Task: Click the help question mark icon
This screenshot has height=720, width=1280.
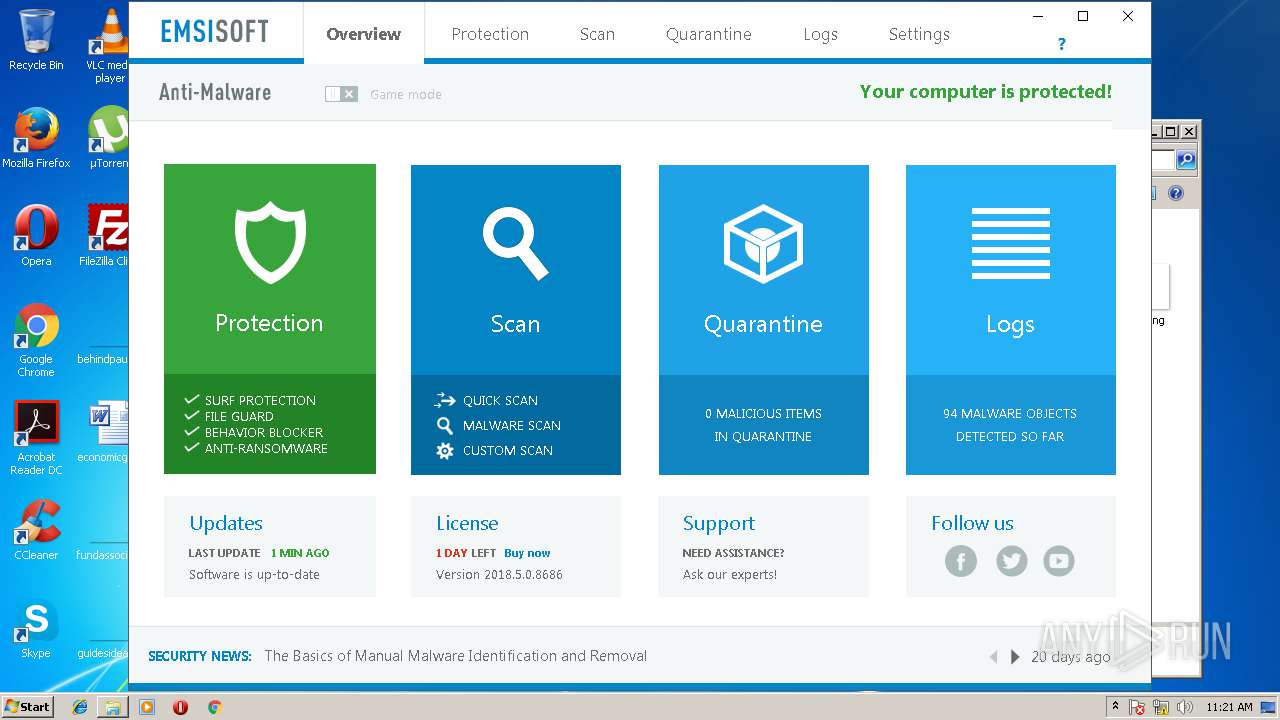Action: tap(1061, 44)
